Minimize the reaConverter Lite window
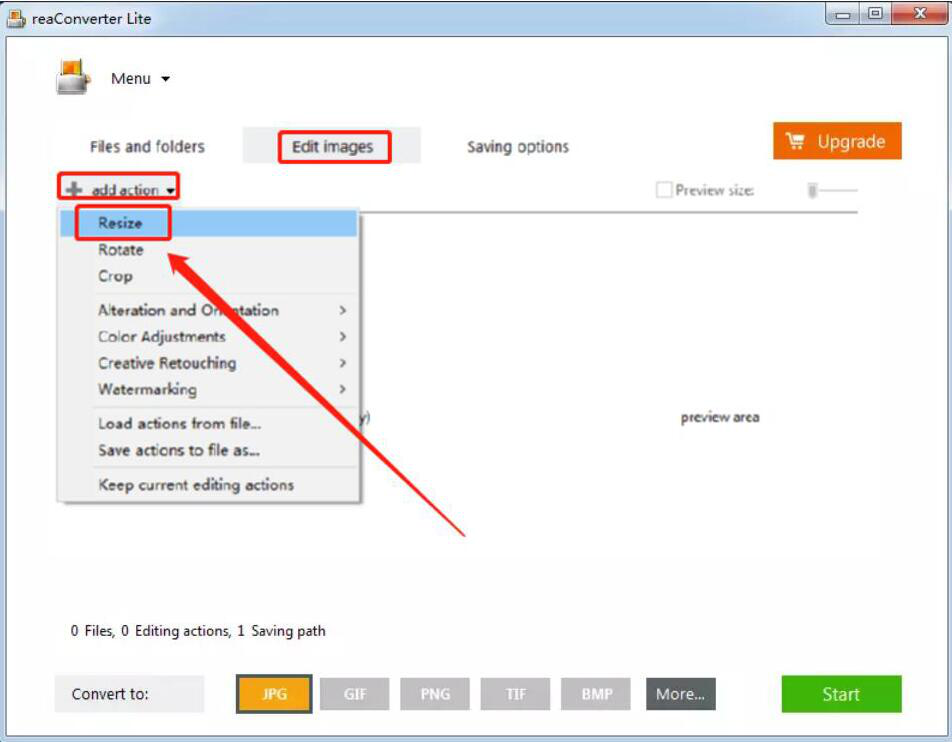The image size is (952, 742). tap(843, 14)
